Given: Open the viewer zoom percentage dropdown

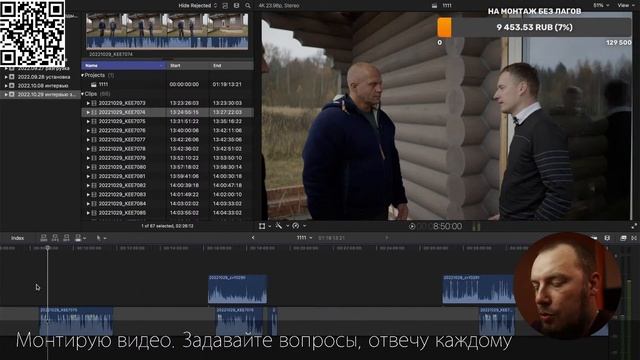Looking at the screenshot, I should pos(601,5).
